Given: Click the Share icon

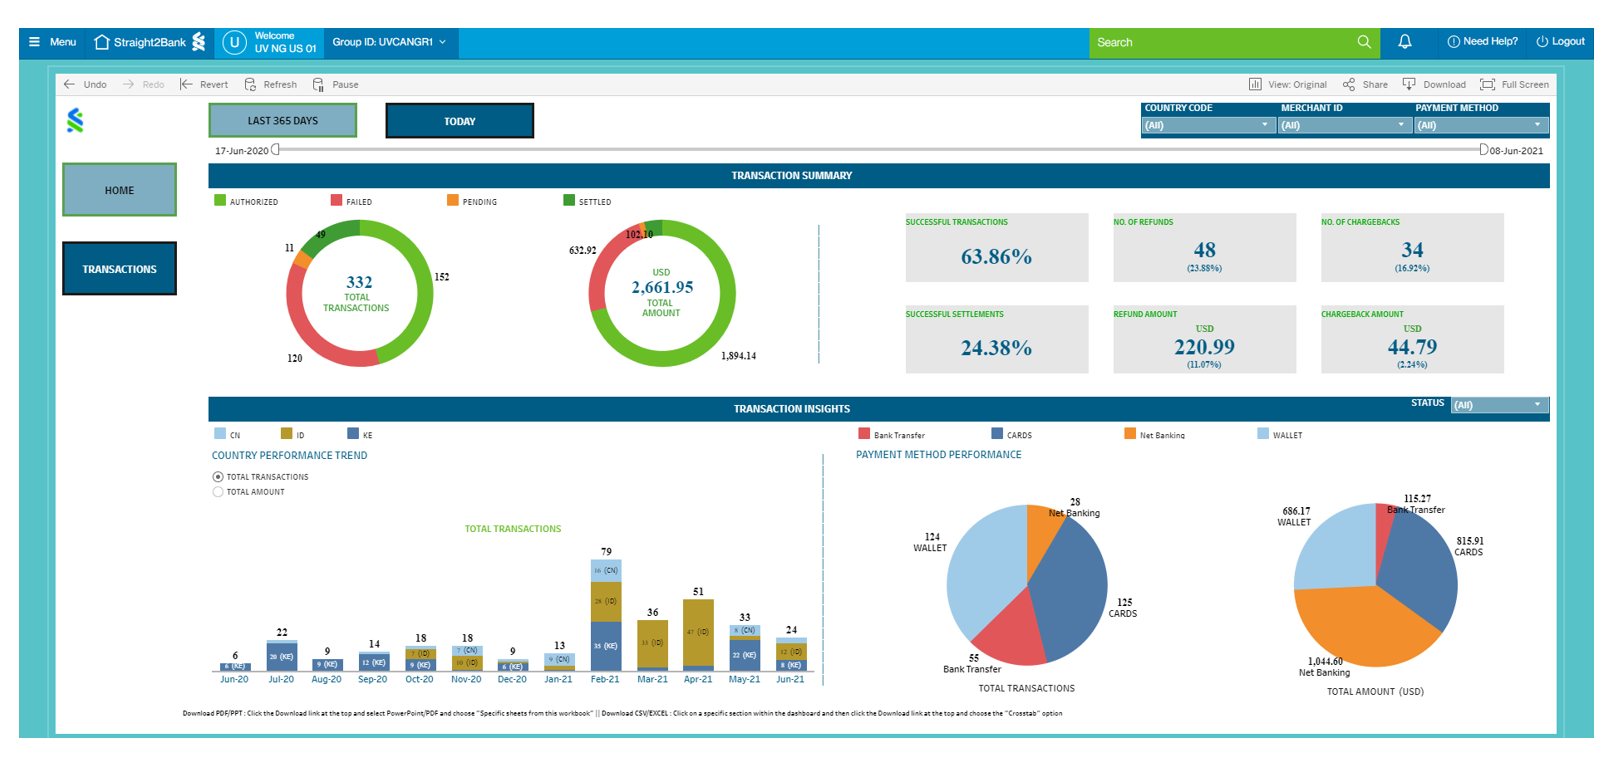Looking at the screenshot, I should pyautogui.click(x=1349, y=85).
